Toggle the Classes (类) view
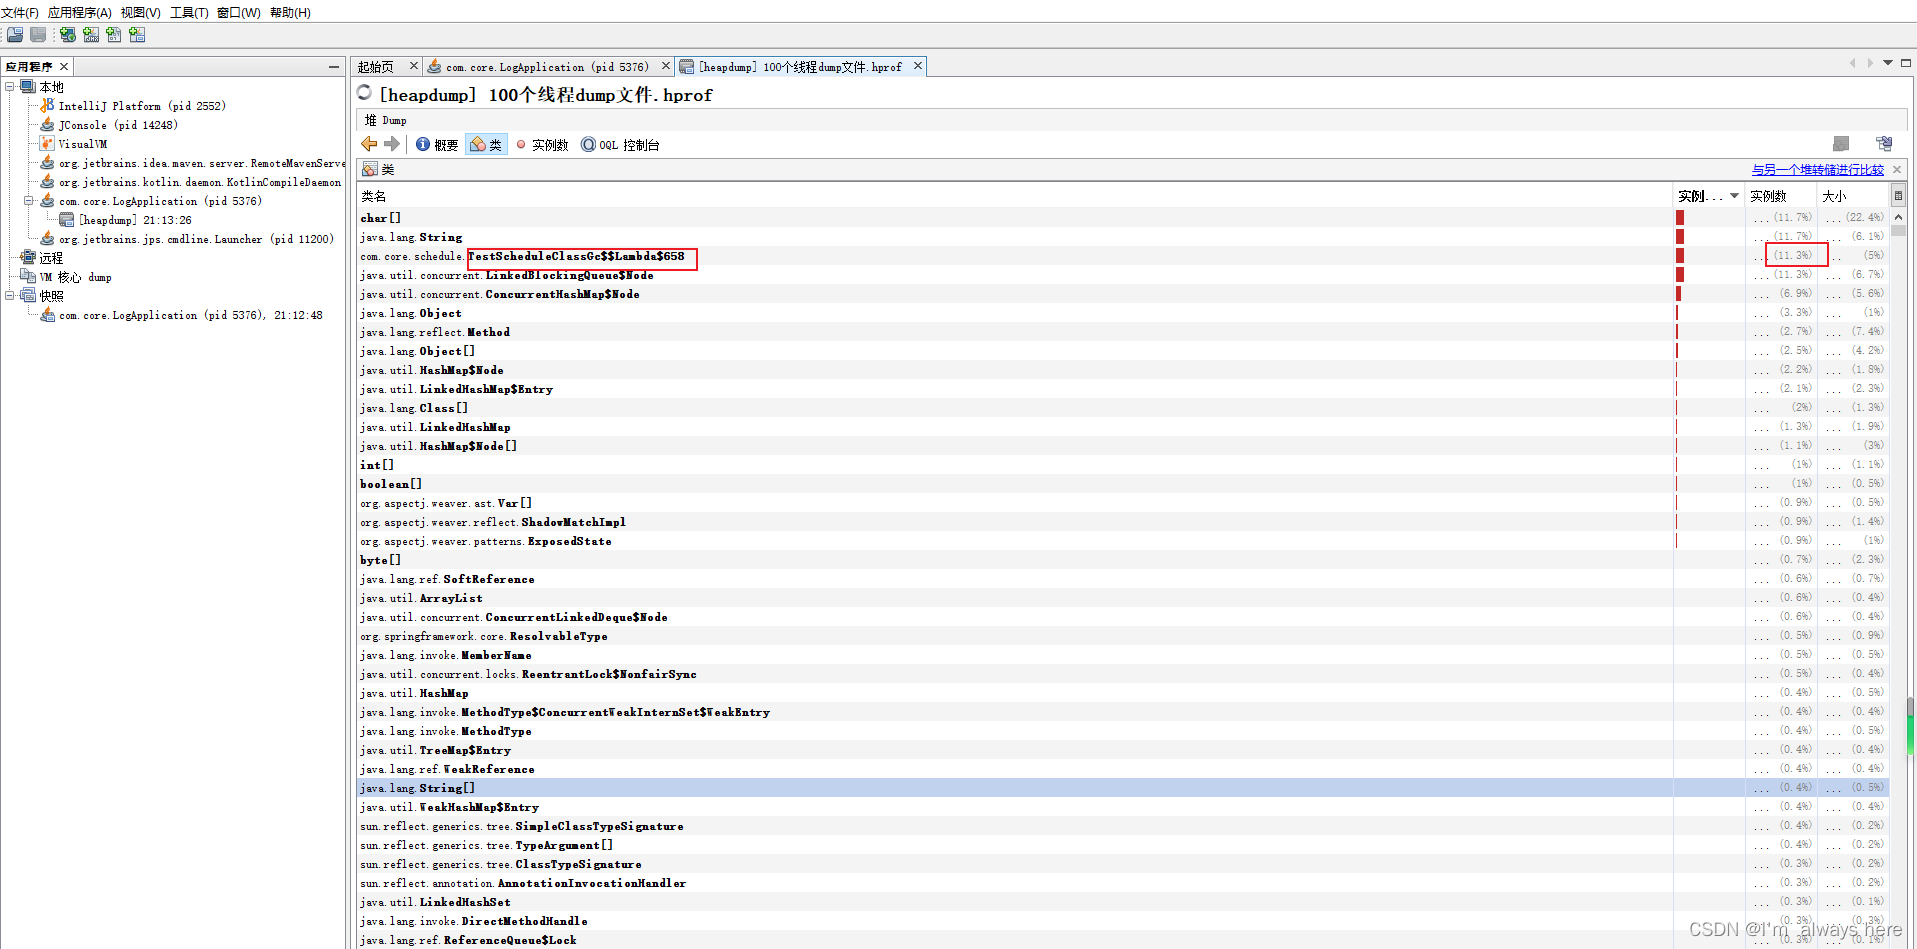This screenshot has width=1917, height=949. (x=487, y=145)
